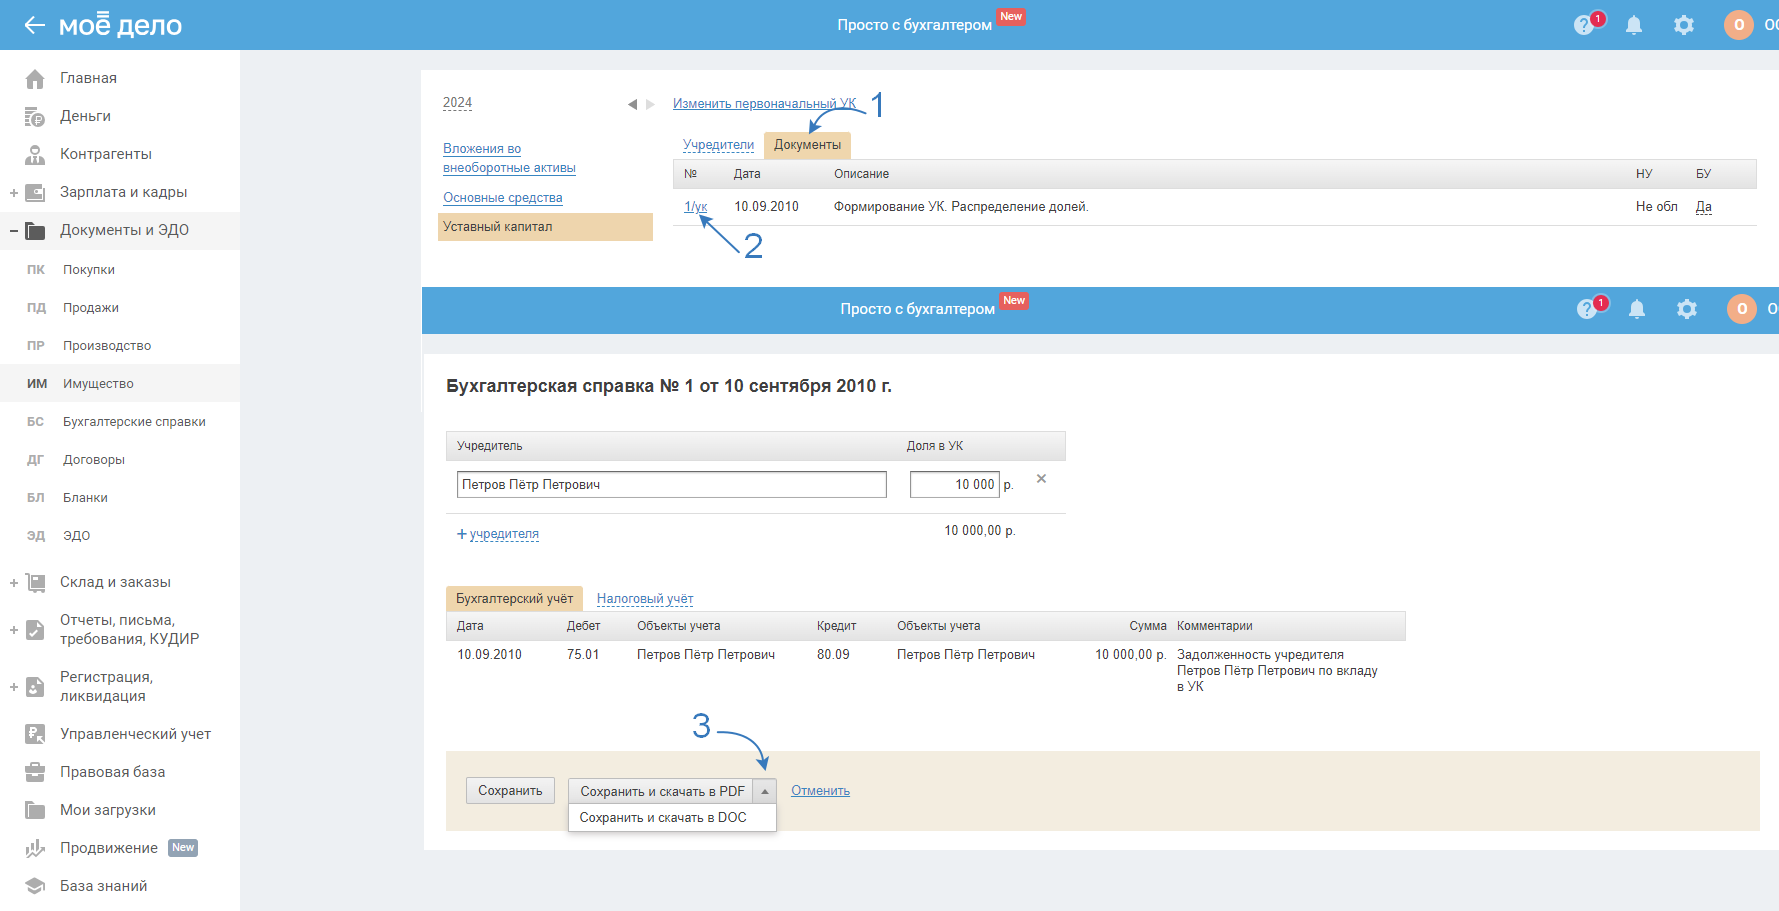Click the Правовая база briefcase icon

tap(35, 772)
